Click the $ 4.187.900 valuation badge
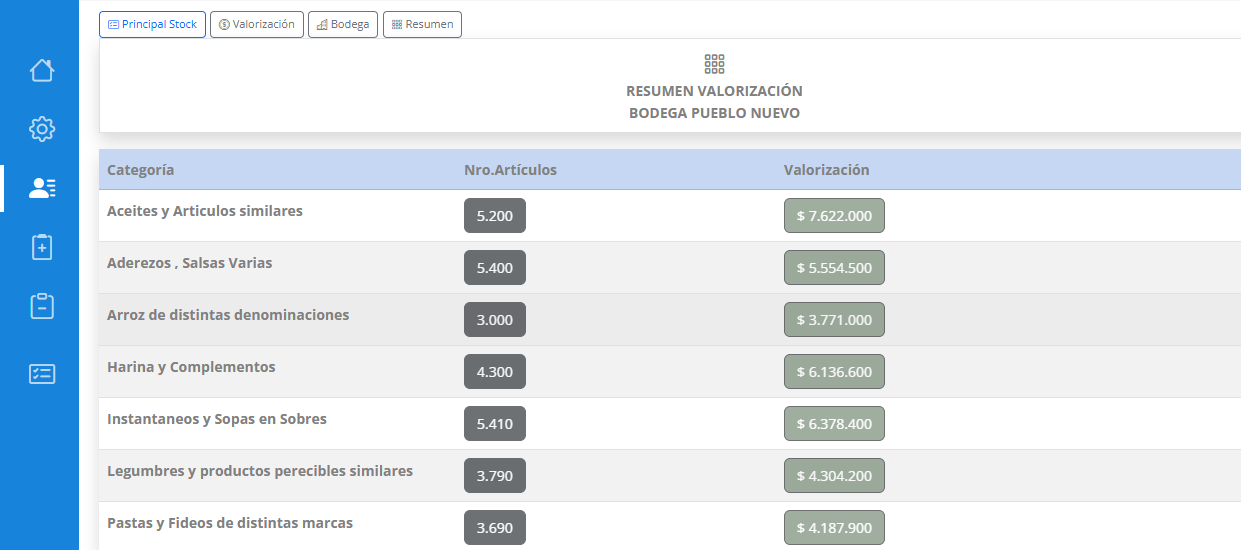 point(834,528)
